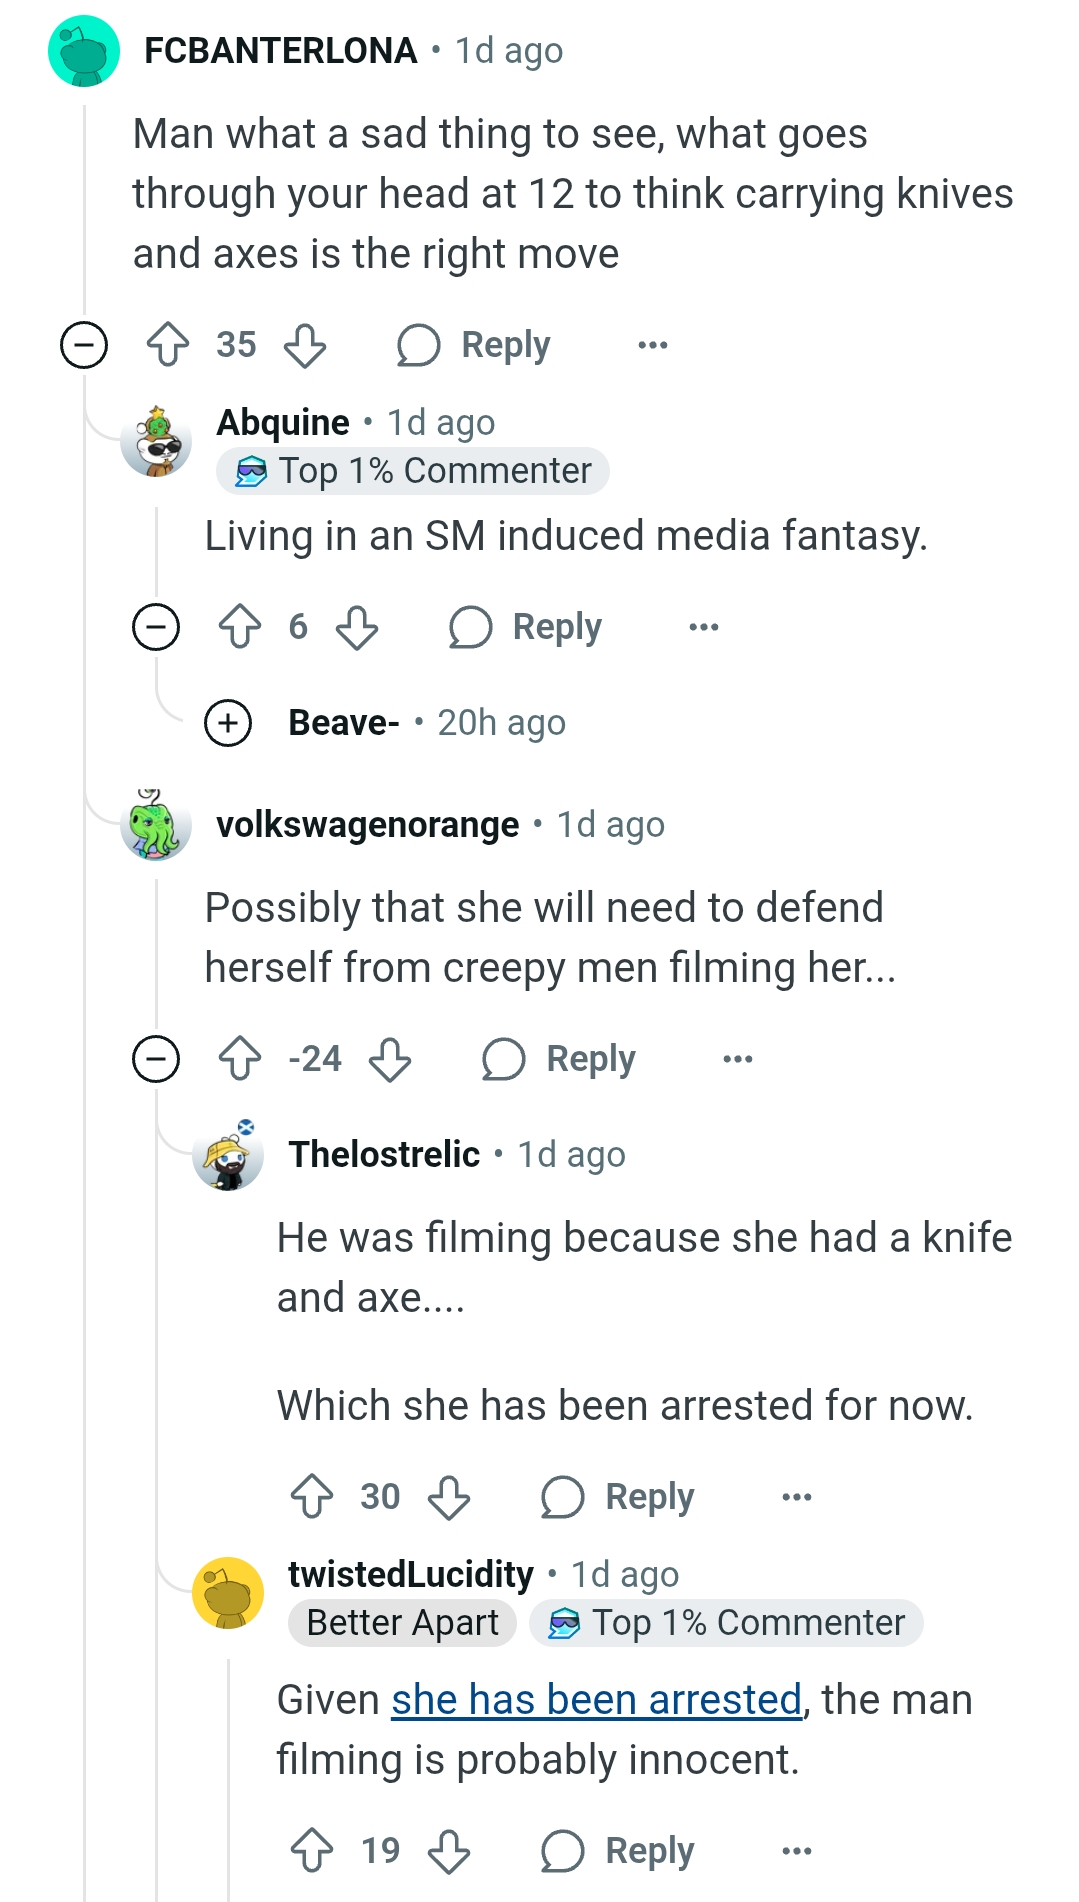Open three-dot menu on Thelostrelic's comment
Screen dimensions: 1079x1902
[x=797, y=1497]
